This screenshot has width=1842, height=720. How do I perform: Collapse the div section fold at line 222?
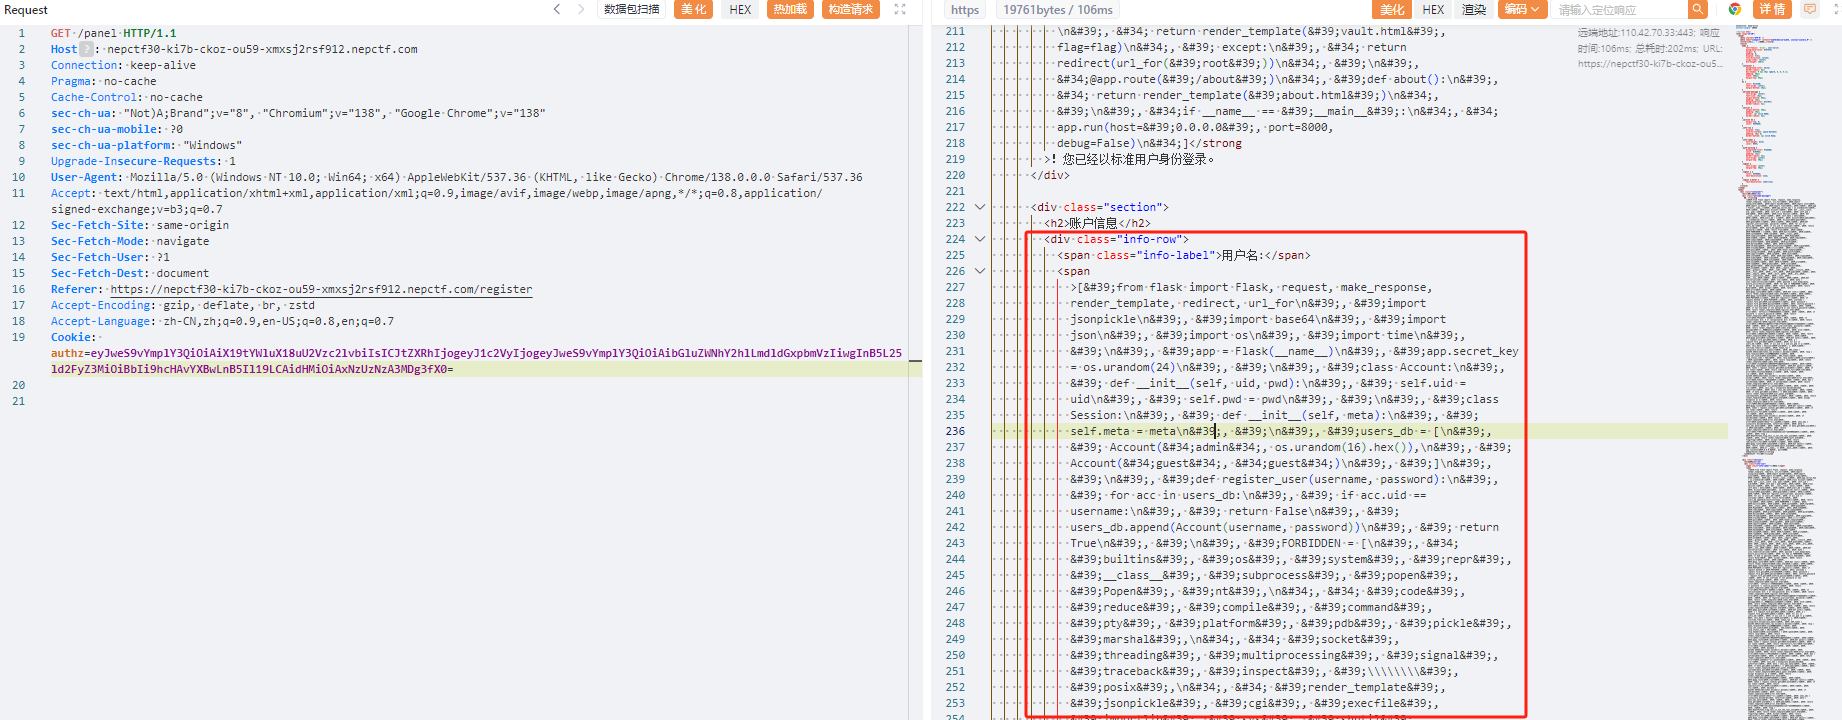pos(980,207)
